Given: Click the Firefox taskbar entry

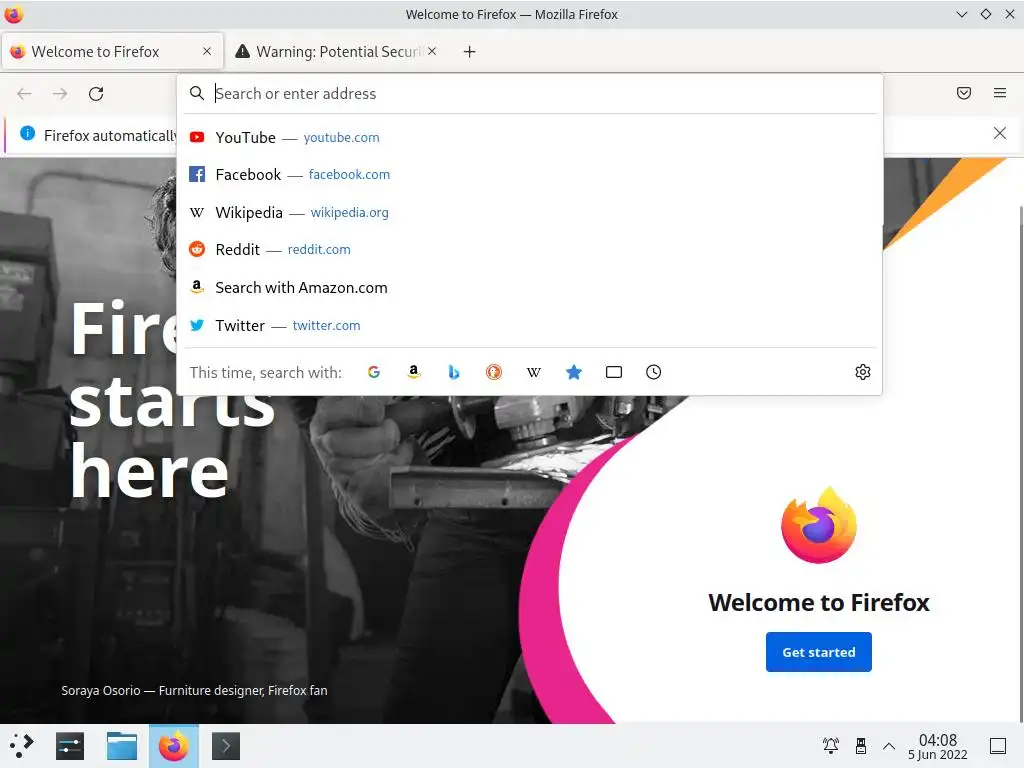Looking at the screenshot, I should [174, 746].
